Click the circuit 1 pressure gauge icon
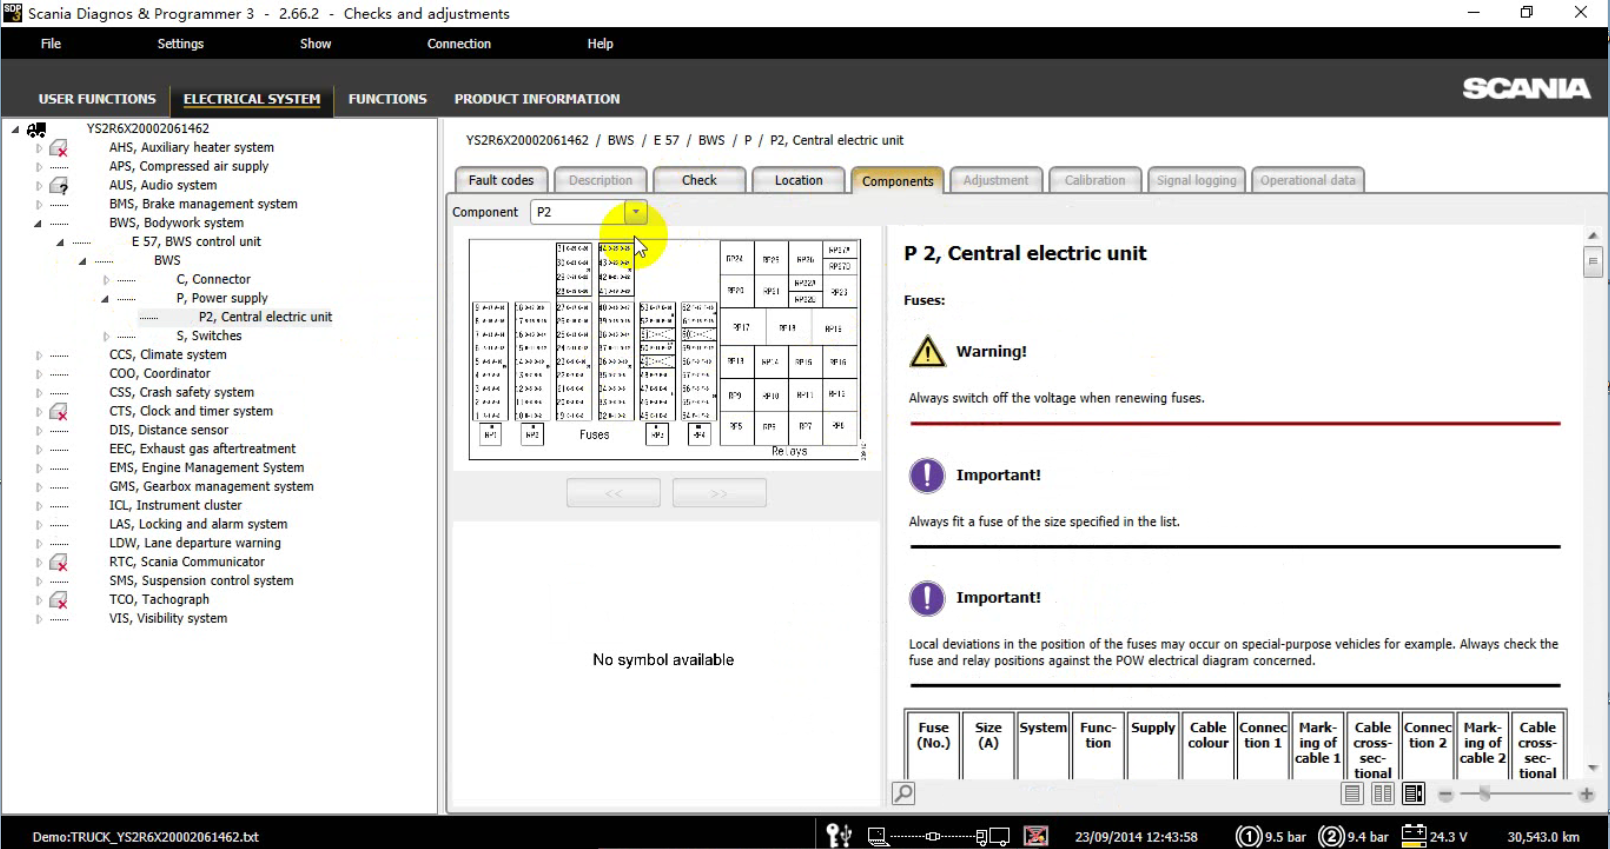The image size is (1610, 849). (1248, 836)
